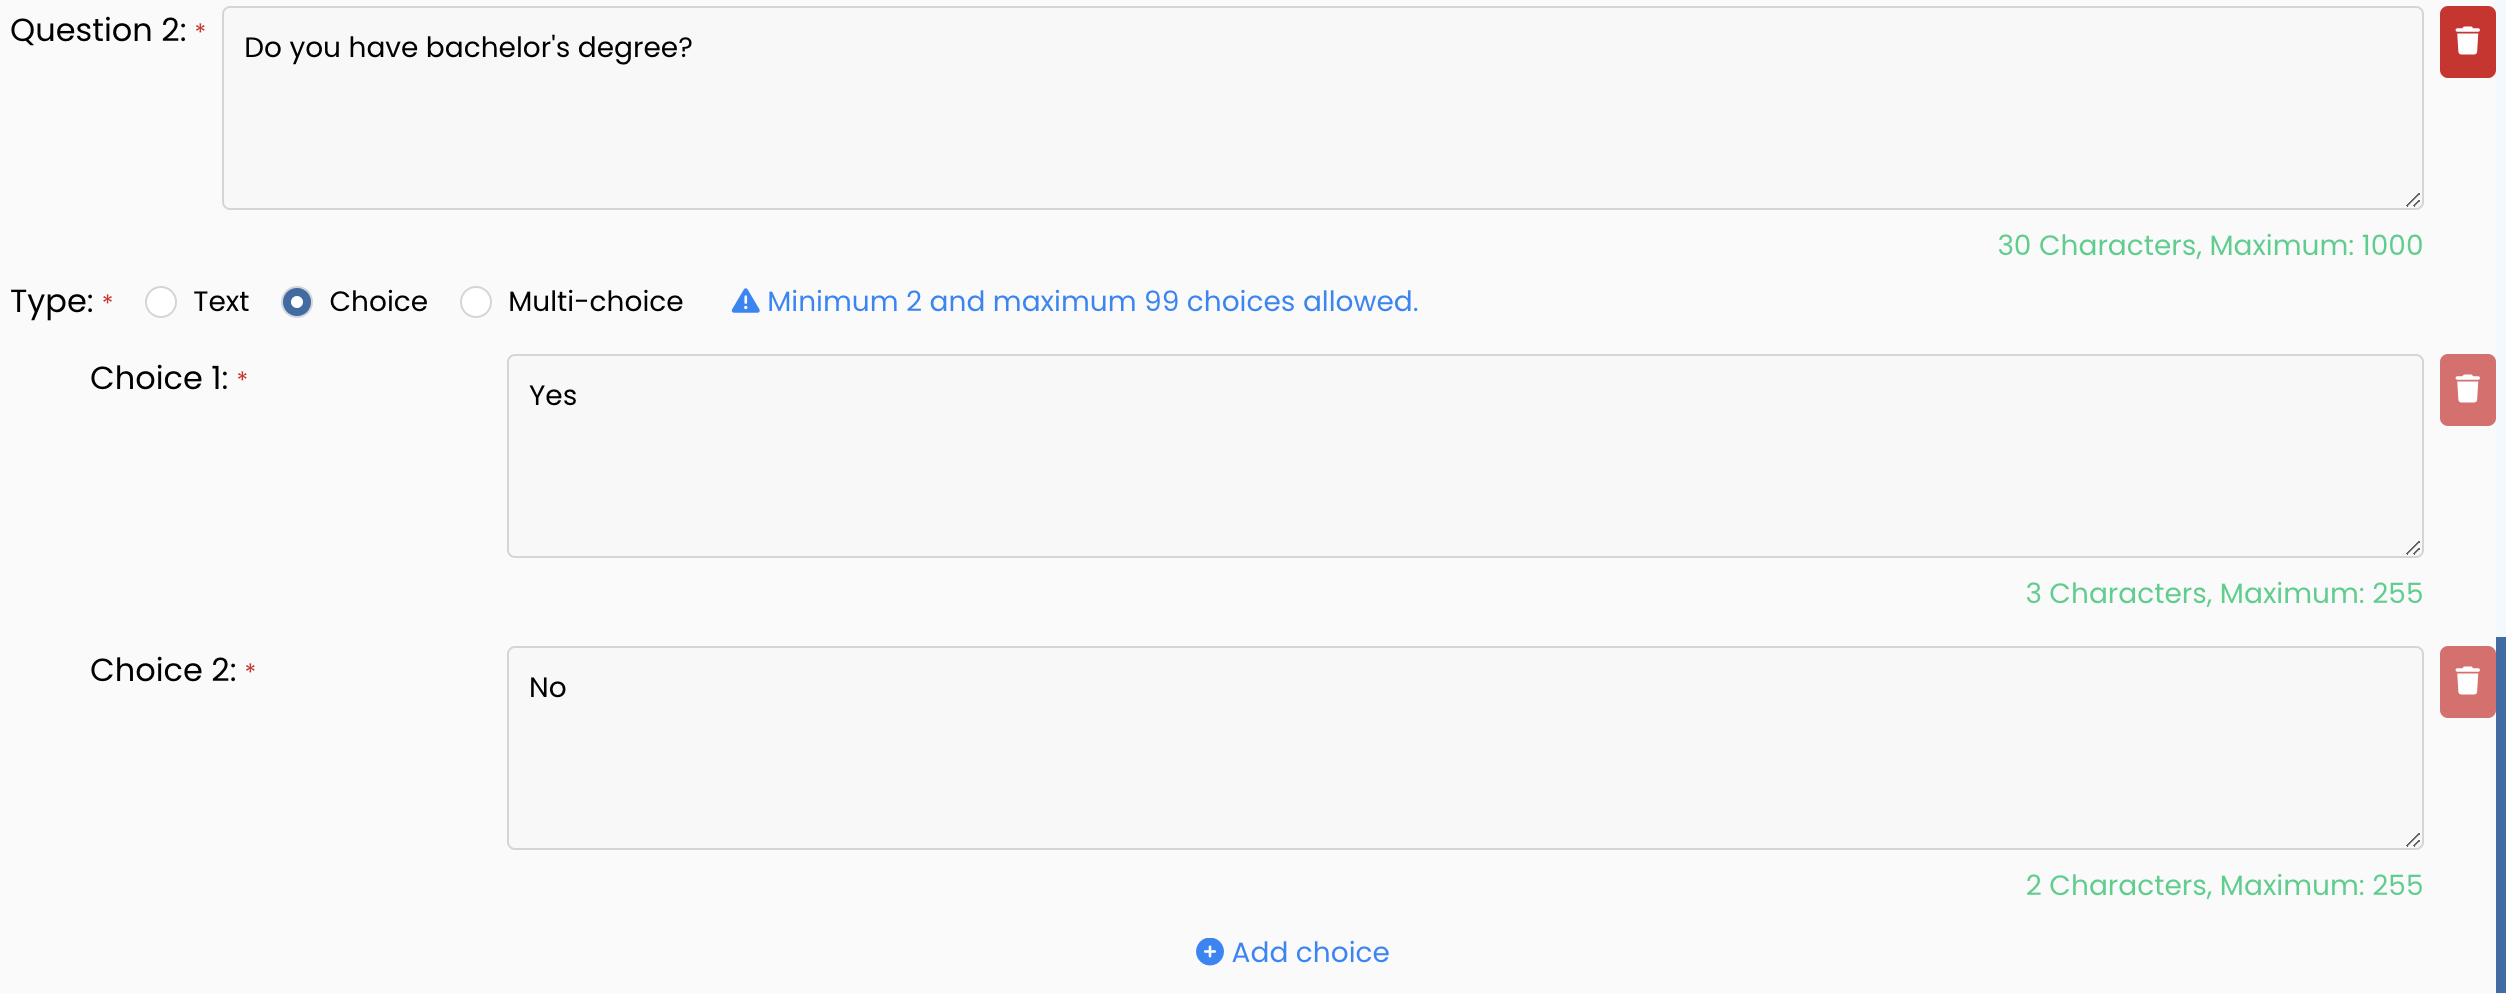The height and width of the screenshot is (994, 2506).
Task: Focus the Choice 2 text area containing No
Action: (1465, 748)
